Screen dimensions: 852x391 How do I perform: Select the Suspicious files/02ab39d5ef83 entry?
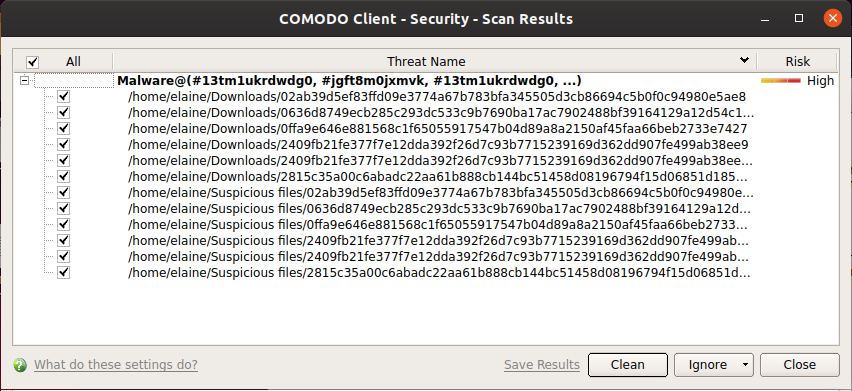[x=441, y=193]
